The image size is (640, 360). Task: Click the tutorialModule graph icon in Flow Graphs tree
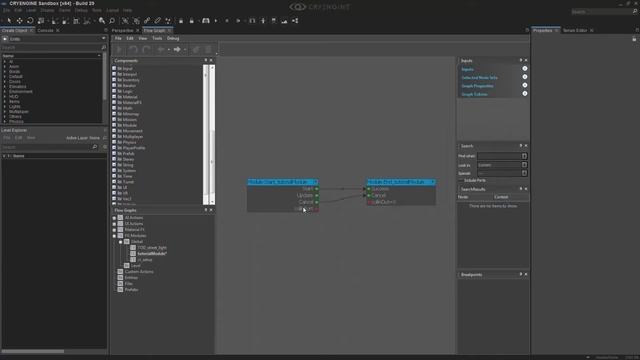(x=133, y=253)
